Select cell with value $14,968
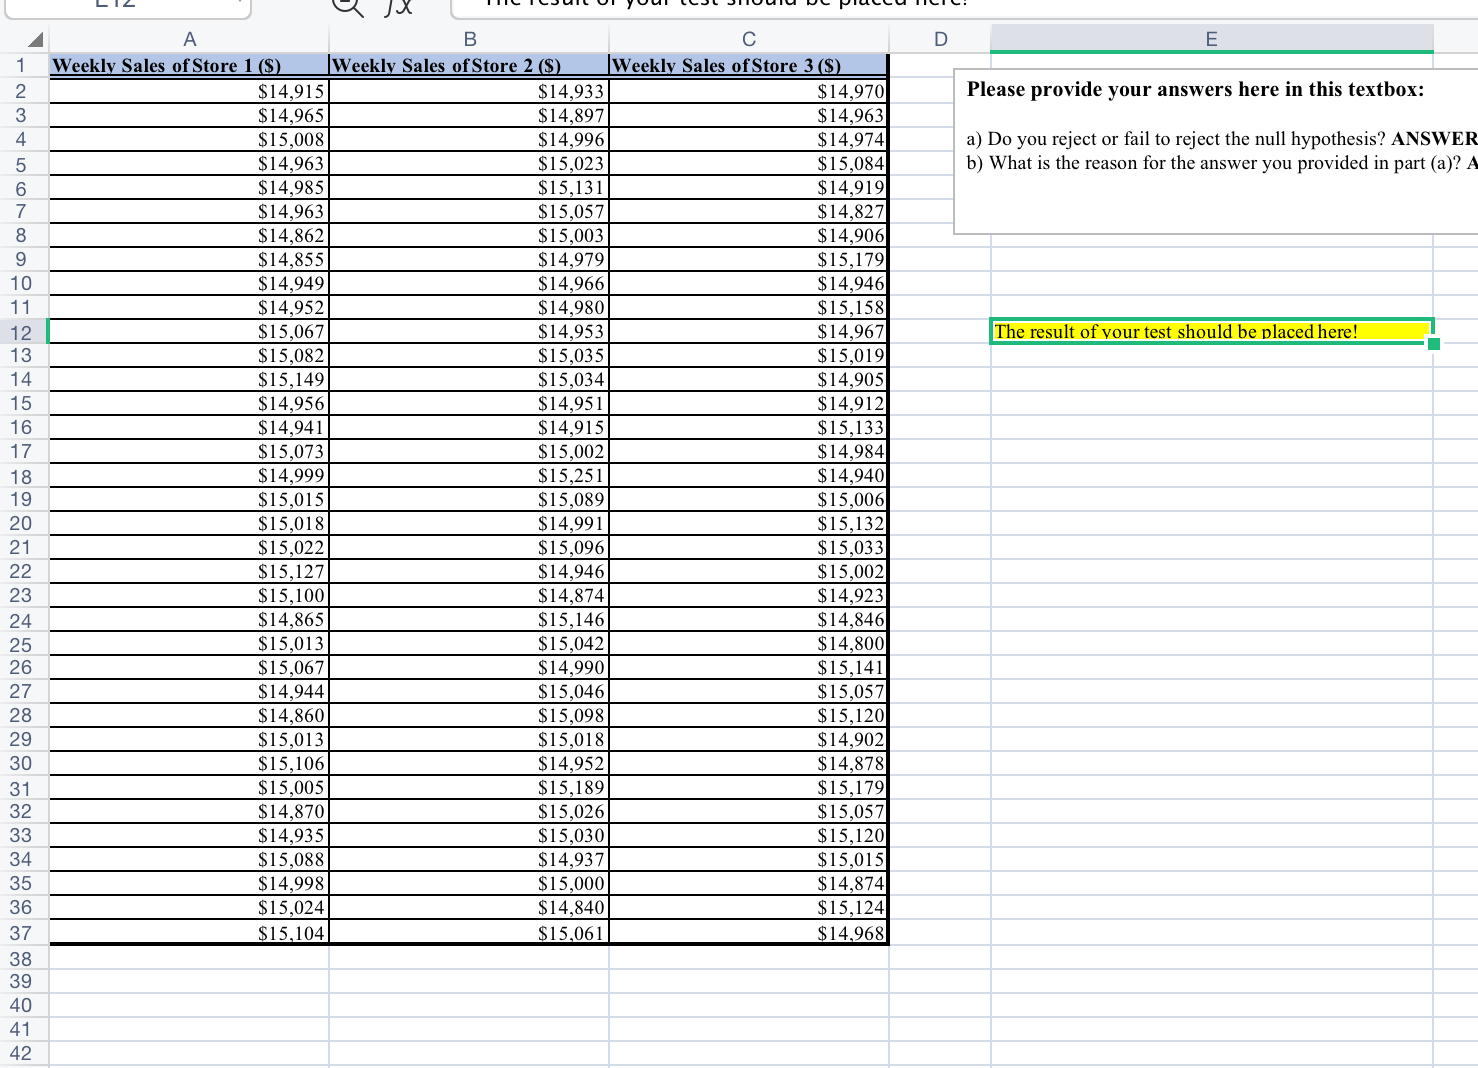 coord(749,932)
